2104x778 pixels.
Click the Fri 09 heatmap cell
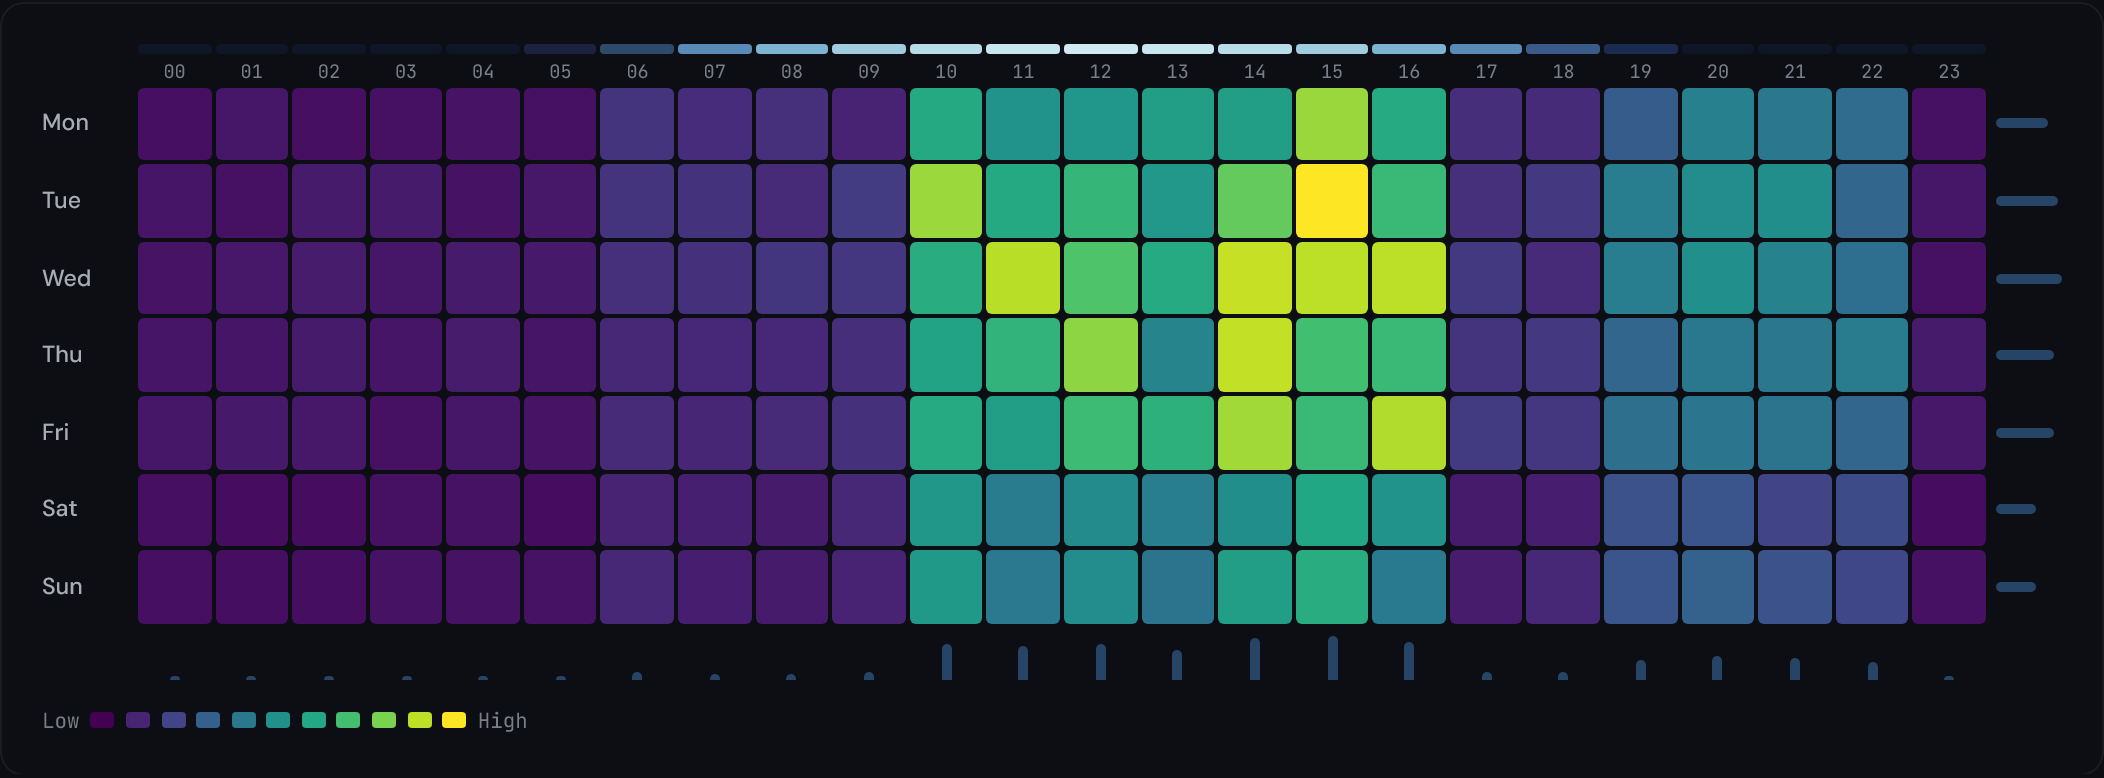coord(869,433)
